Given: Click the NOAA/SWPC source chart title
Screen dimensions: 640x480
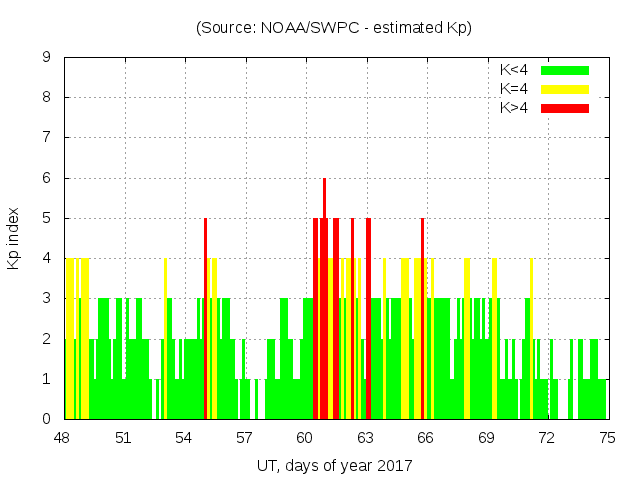Looking at the screenshot, I should click(x=334, y=28).
